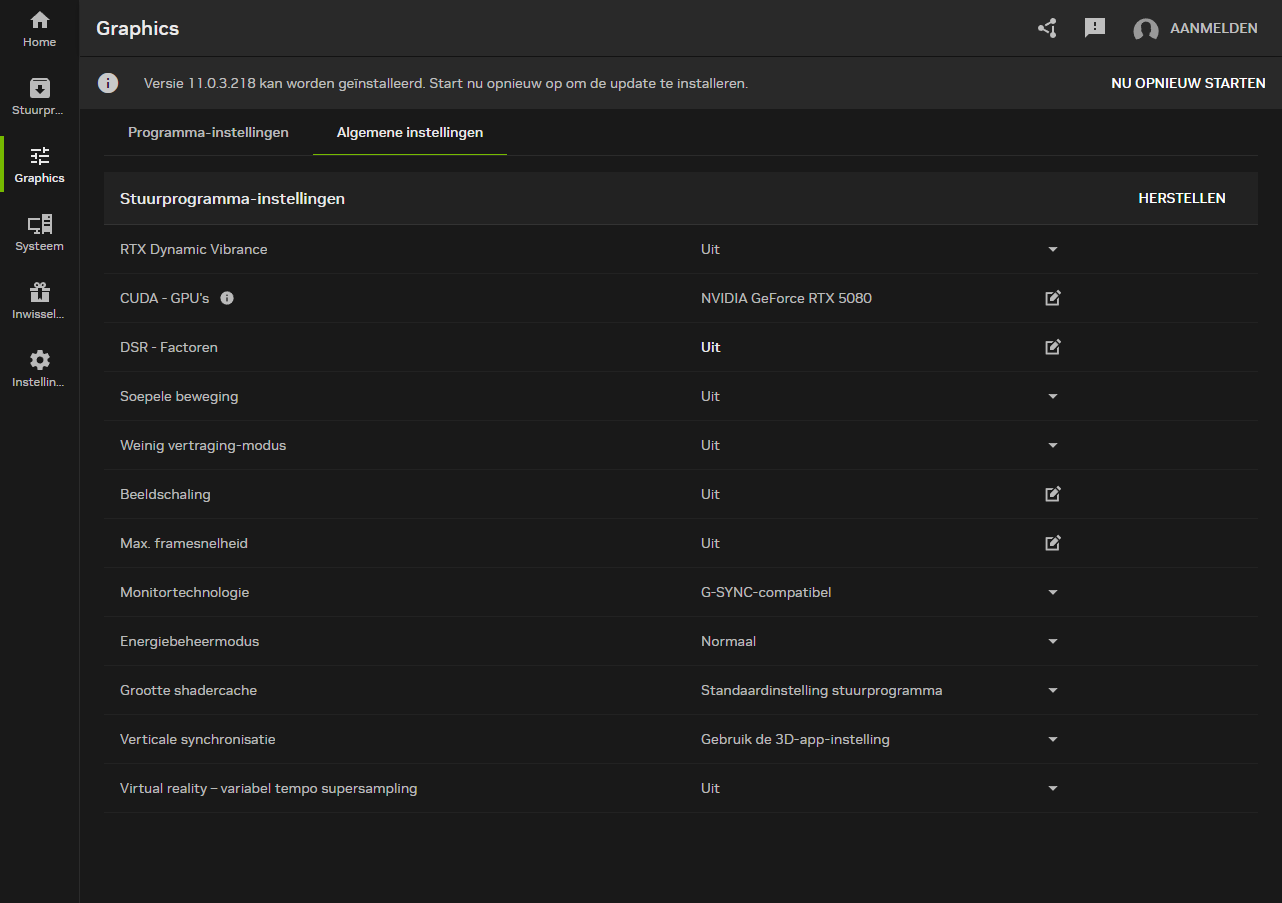Open the Energiebeheermodus dropdown
The width and height of the screenshot is (1282, 903).
pos(1052,641)
